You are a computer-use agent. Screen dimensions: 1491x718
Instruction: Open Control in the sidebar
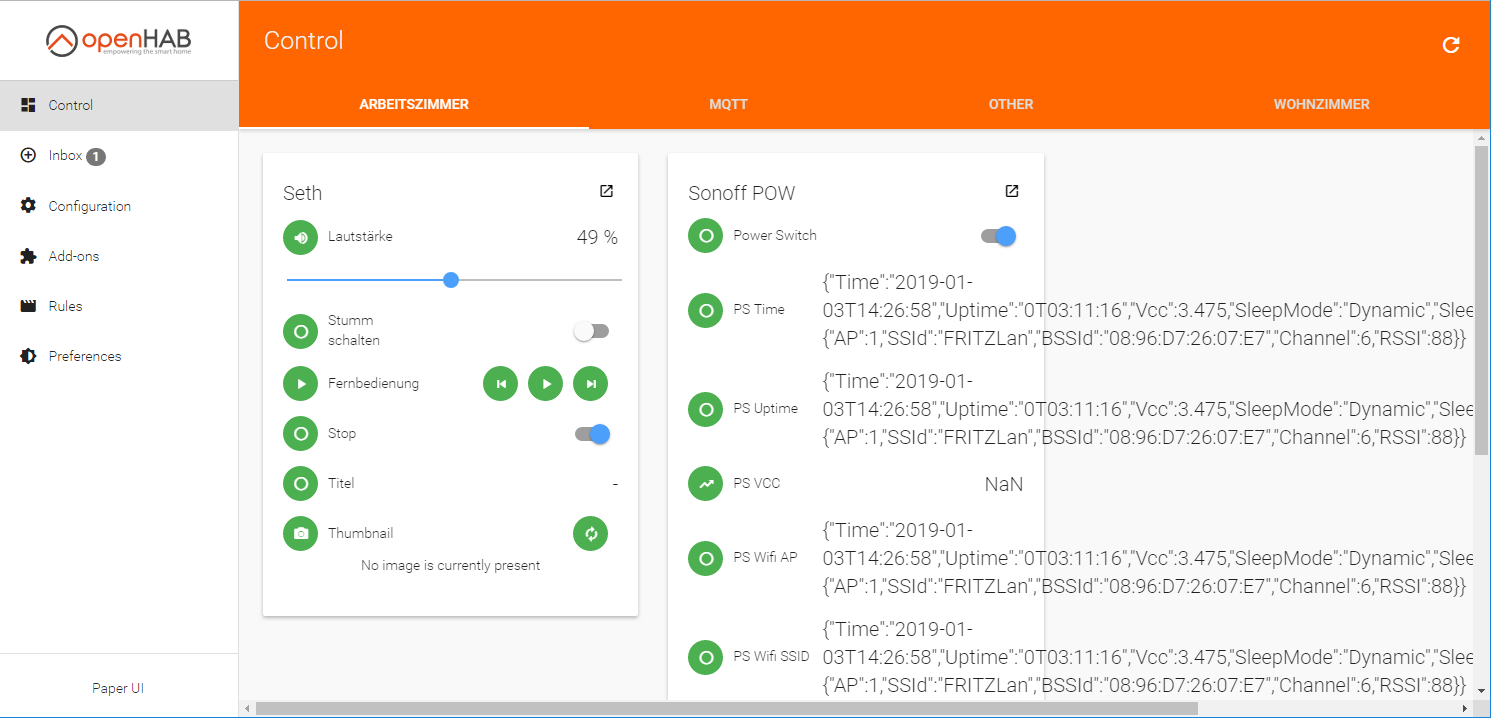(119, 105)
